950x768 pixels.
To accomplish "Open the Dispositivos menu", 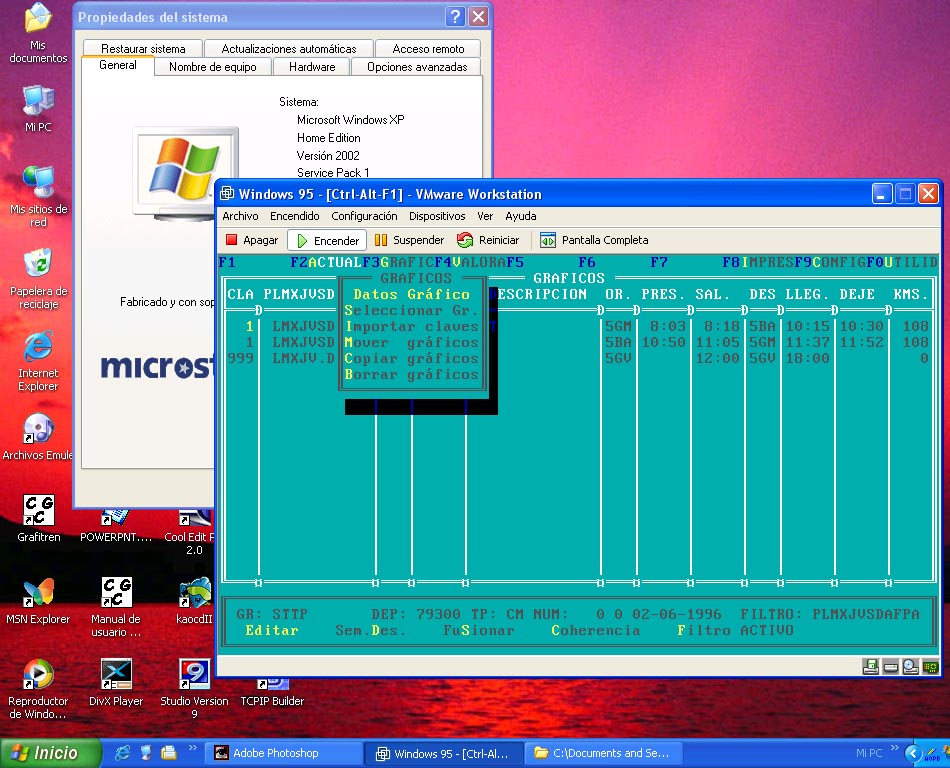I will (x=437, y=216).
